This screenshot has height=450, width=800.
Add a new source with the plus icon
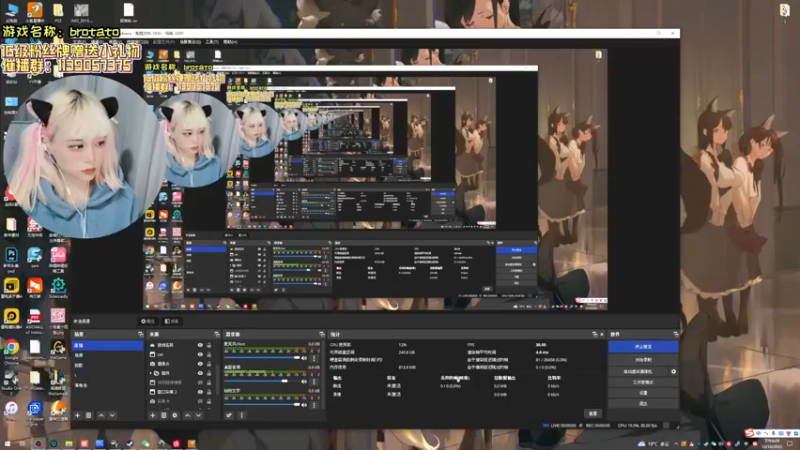pos(153,415)
